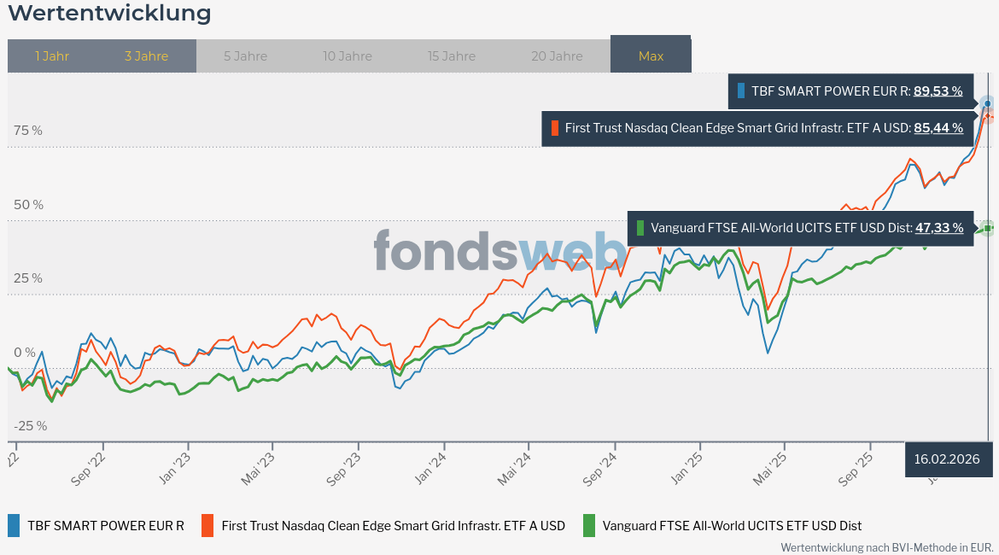The image size is (999, 555).
Task: Switch to the Max time range tab
Action: pos(650,54)
